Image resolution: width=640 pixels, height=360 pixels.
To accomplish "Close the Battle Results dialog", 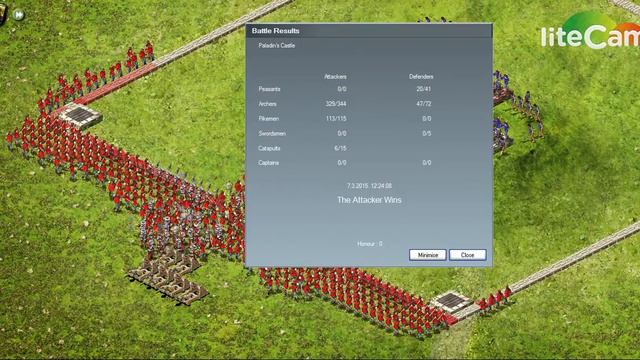I will [467, 255].
